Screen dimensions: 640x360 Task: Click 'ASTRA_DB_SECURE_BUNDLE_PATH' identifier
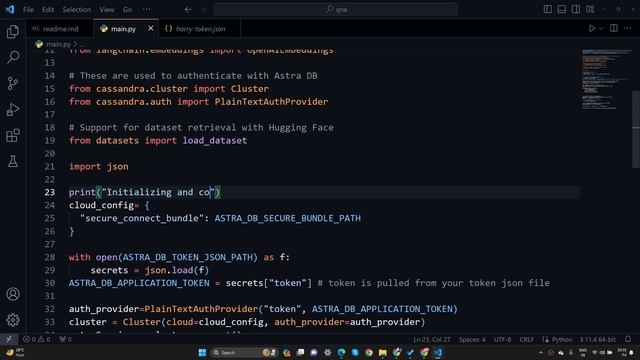[x=287, y=218]
